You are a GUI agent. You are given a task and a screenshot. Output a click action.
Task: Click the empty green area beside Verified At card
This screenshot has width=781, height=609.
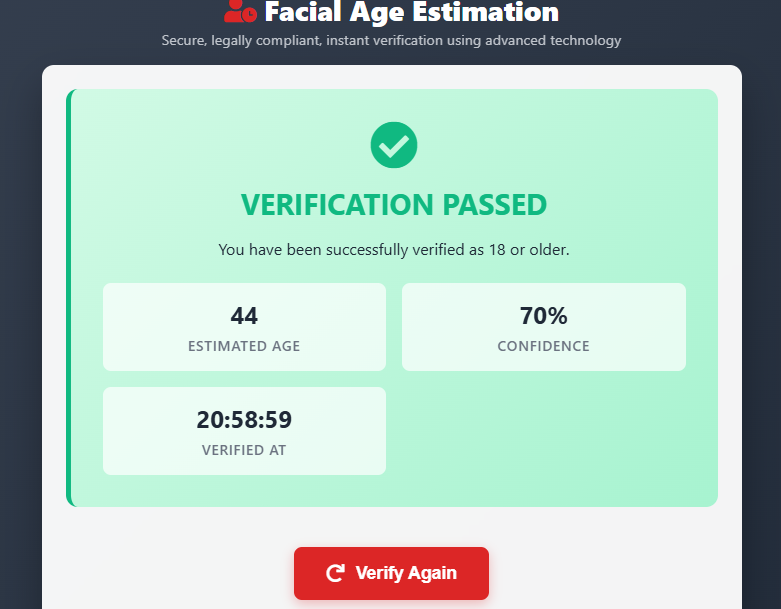(x=543, y=431)
